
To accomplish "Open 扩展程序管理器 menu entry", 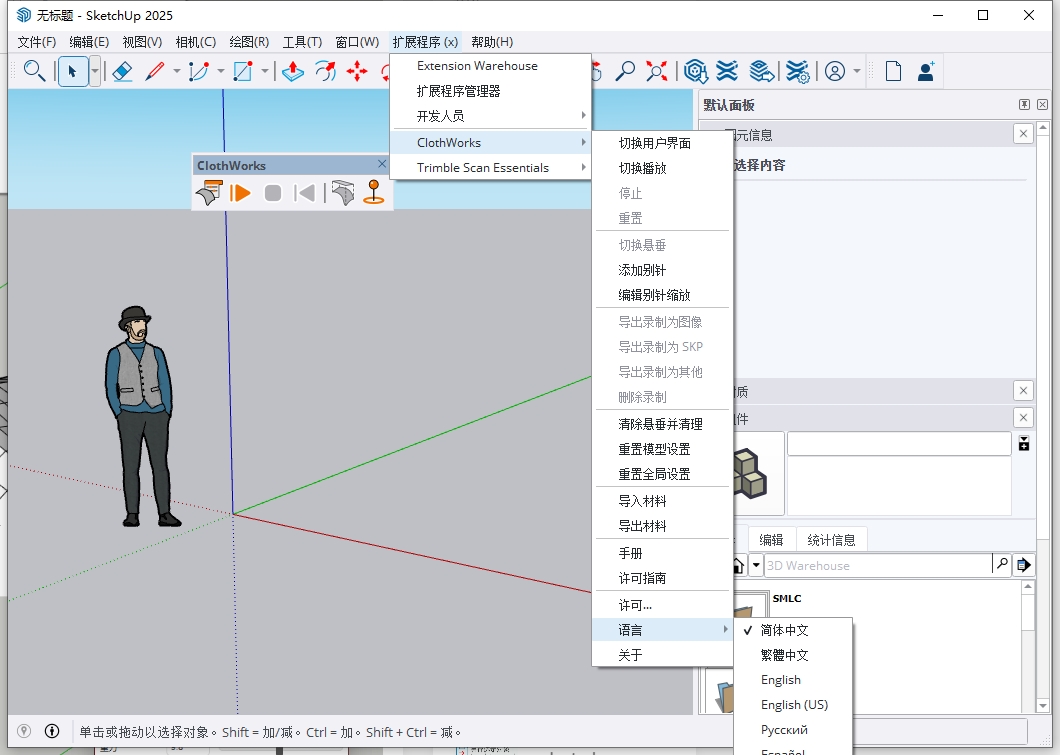I will pos(491,91).
